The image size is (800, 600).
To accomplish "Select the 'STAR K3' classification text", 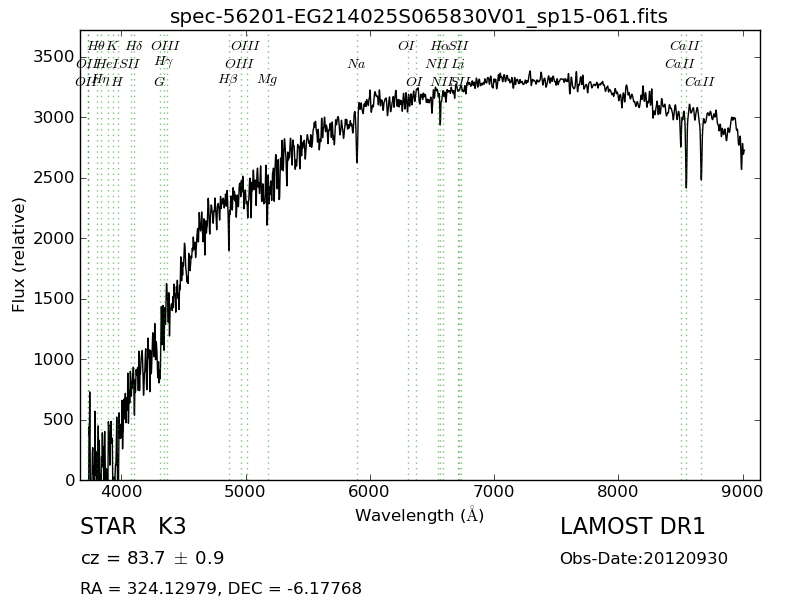I will click(x=133, y=527).
